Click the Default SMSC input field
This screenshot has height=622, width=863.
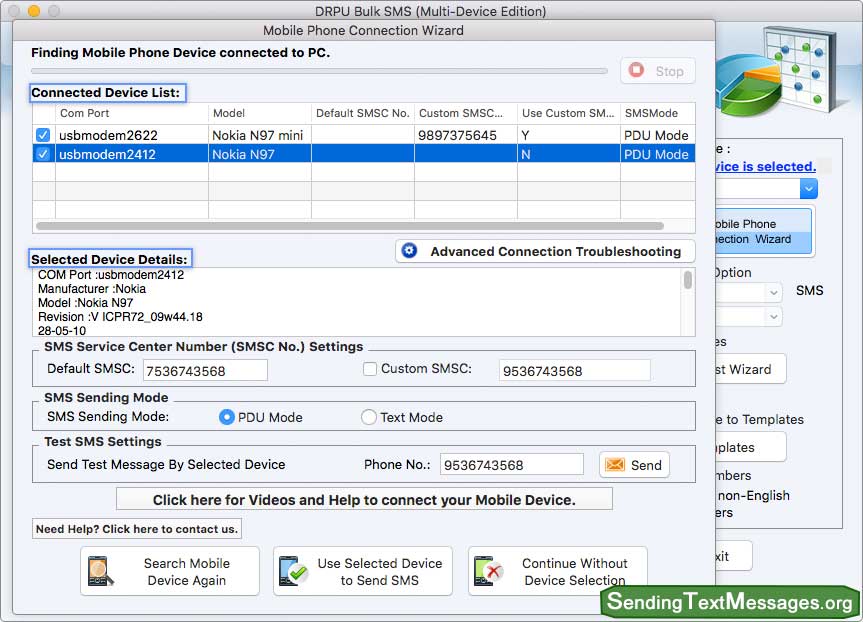pos(205,370)
